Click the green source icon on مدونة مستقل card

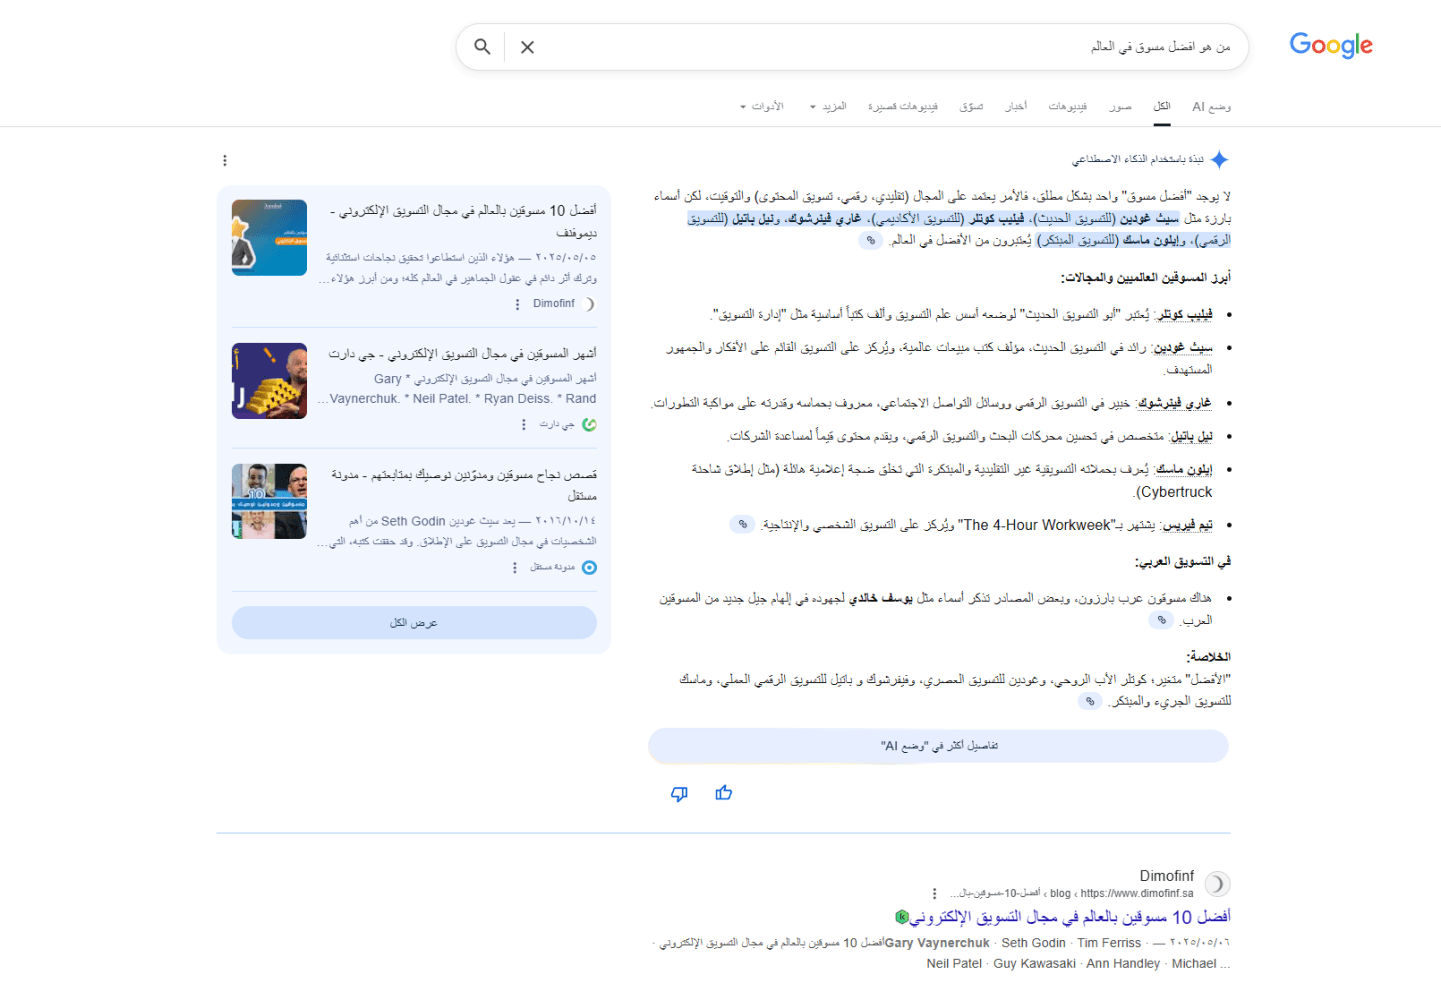589,567
